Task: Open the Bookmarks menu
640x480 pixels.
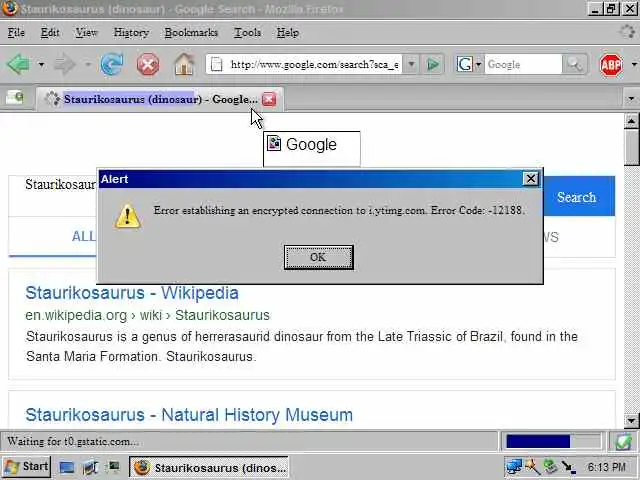Action: [x=191, y=32]
